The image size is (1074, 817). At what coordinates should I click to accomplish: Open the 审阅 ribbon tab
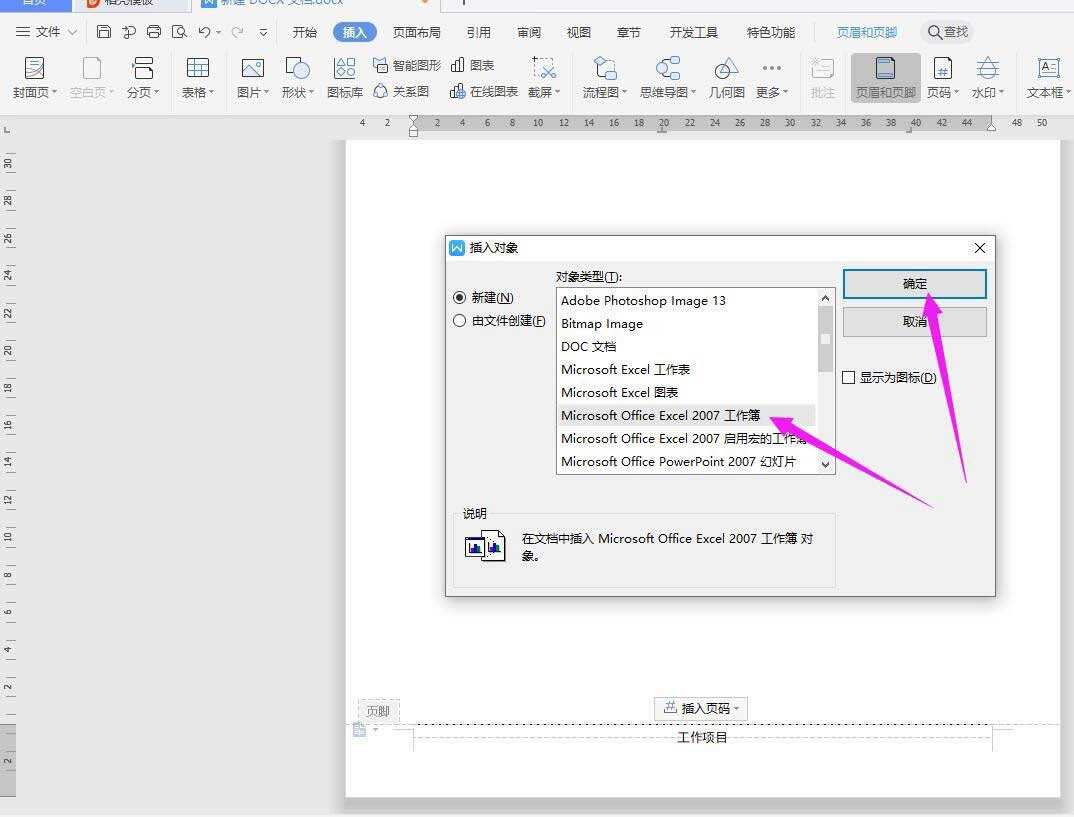(x=528, y=31)
